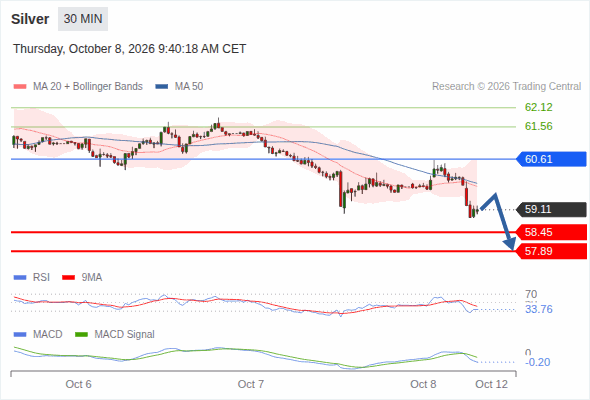Click the MA 50 blue legend swatch
Image resolution: width=590 pixels, height=400 pixels.
point(162,87)
